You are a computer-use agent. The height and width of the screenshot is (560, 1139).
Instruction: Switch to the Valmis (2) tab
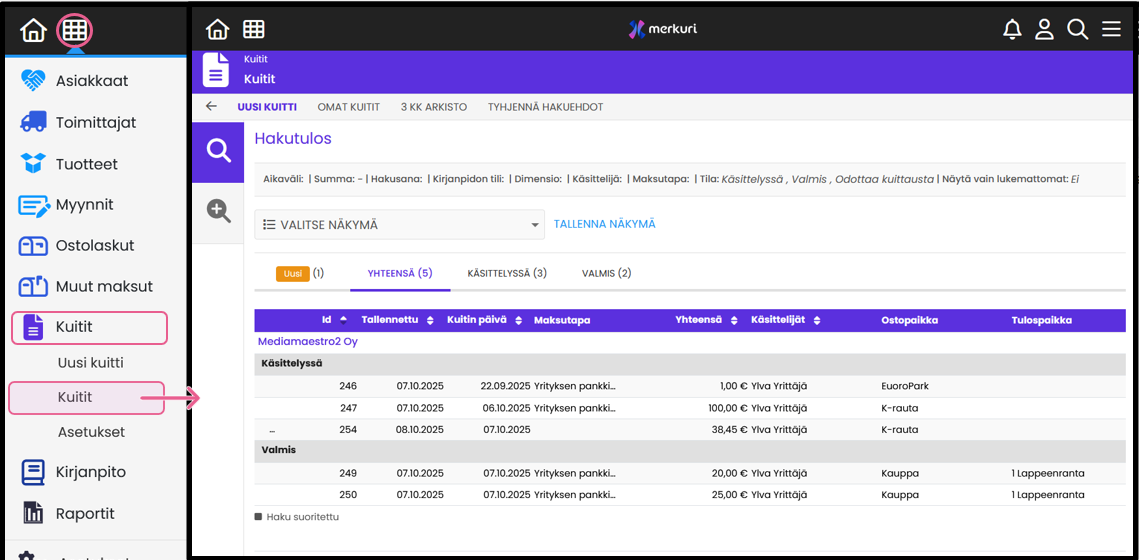606,273
